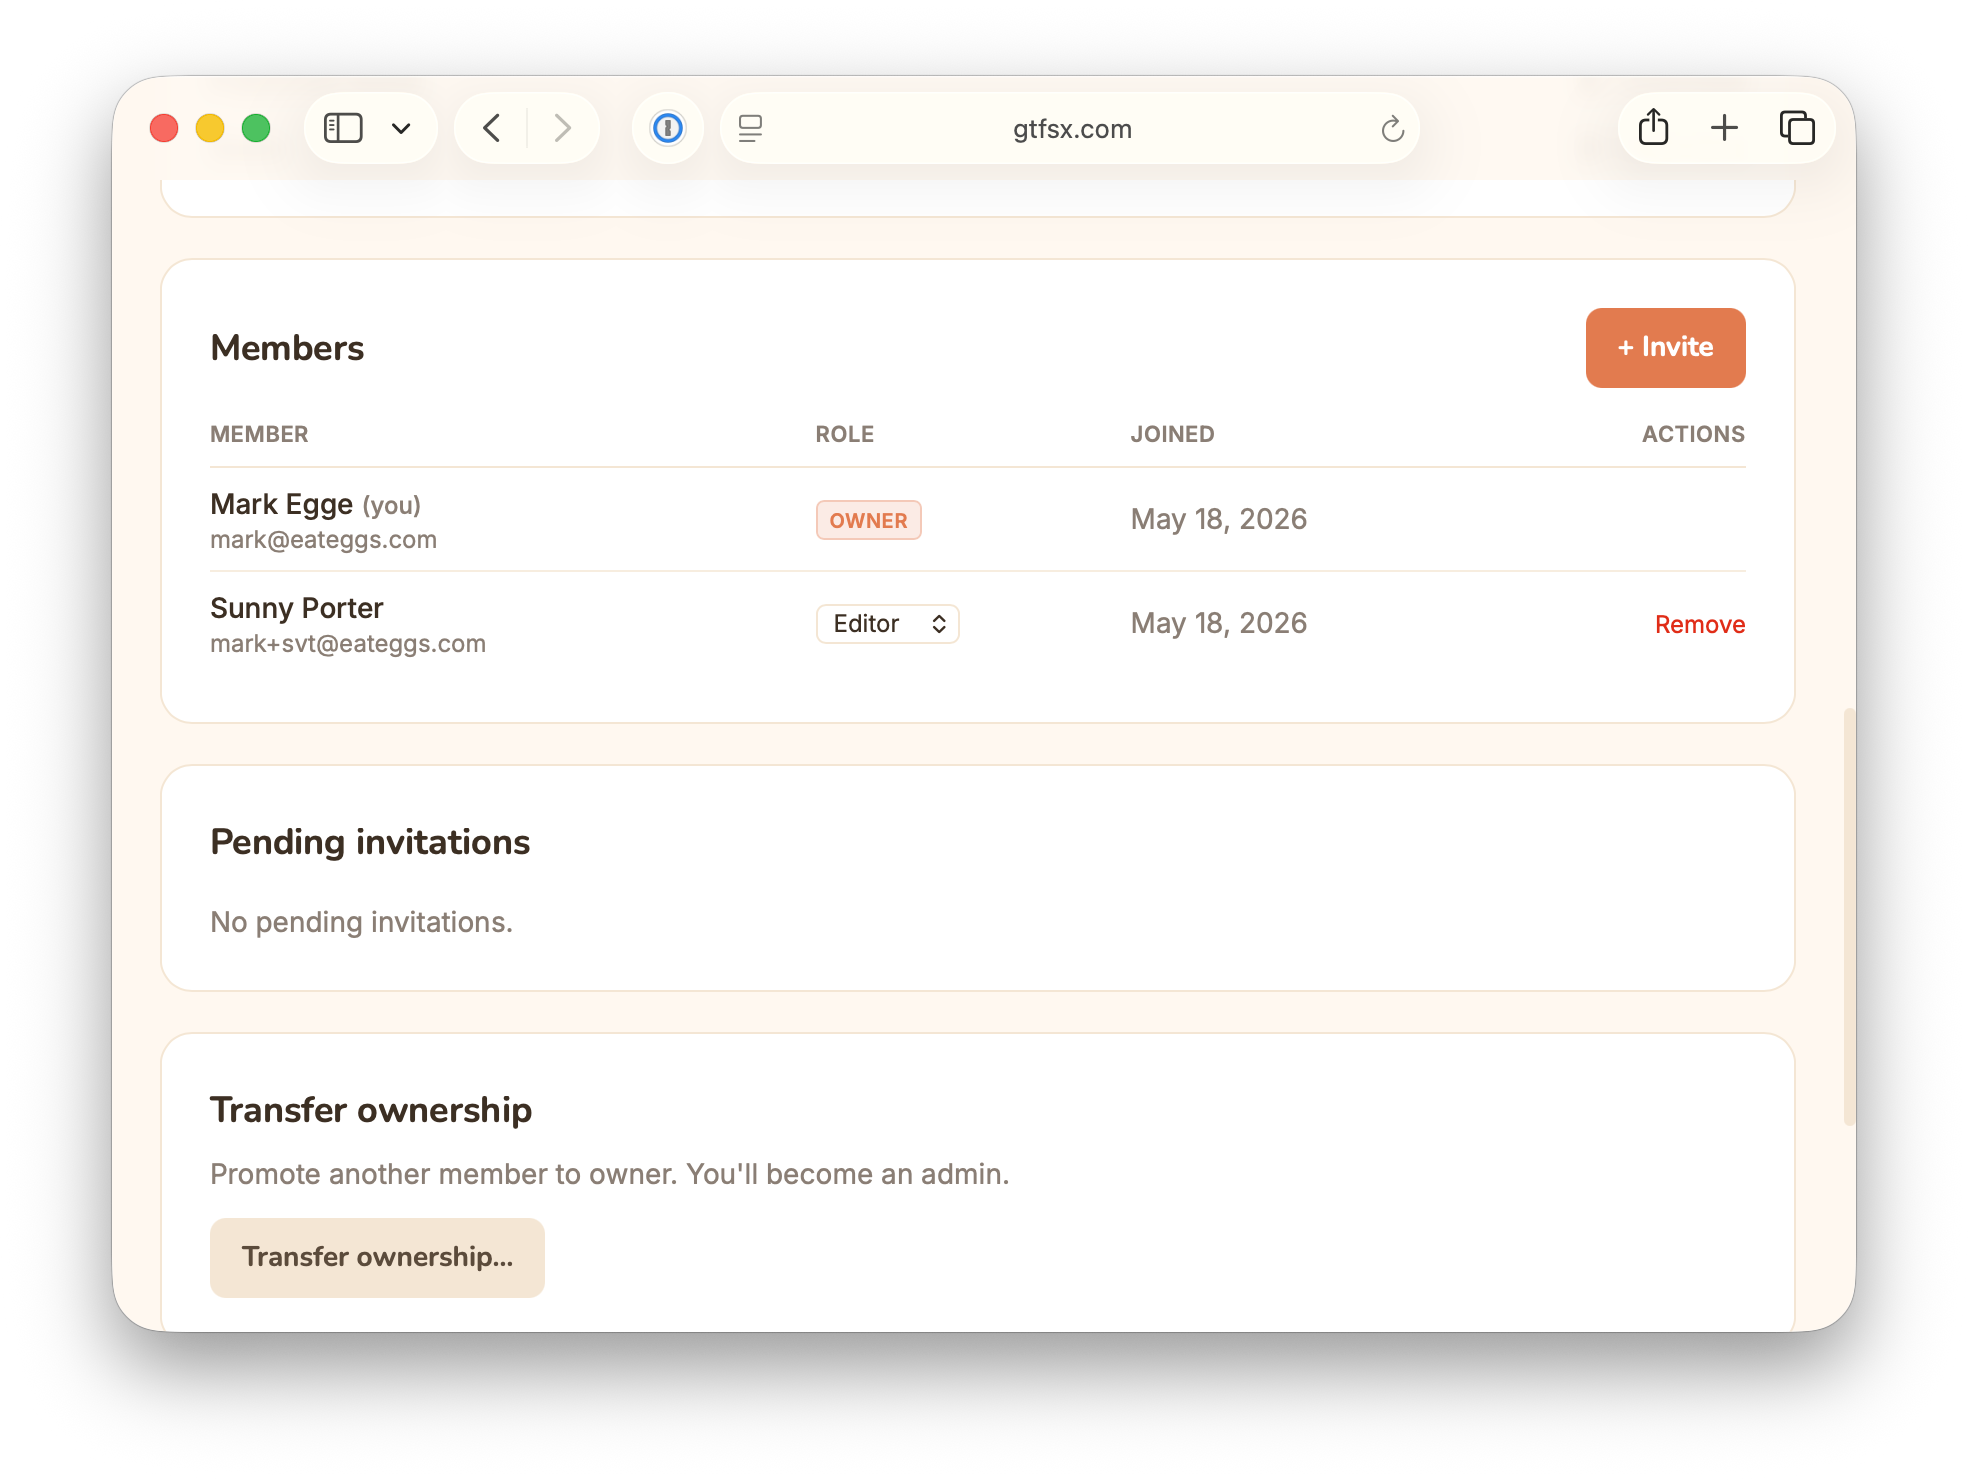Select the Sunny Porter member name
This screenshot has width=1968, height=1480.
click(296, 608)
